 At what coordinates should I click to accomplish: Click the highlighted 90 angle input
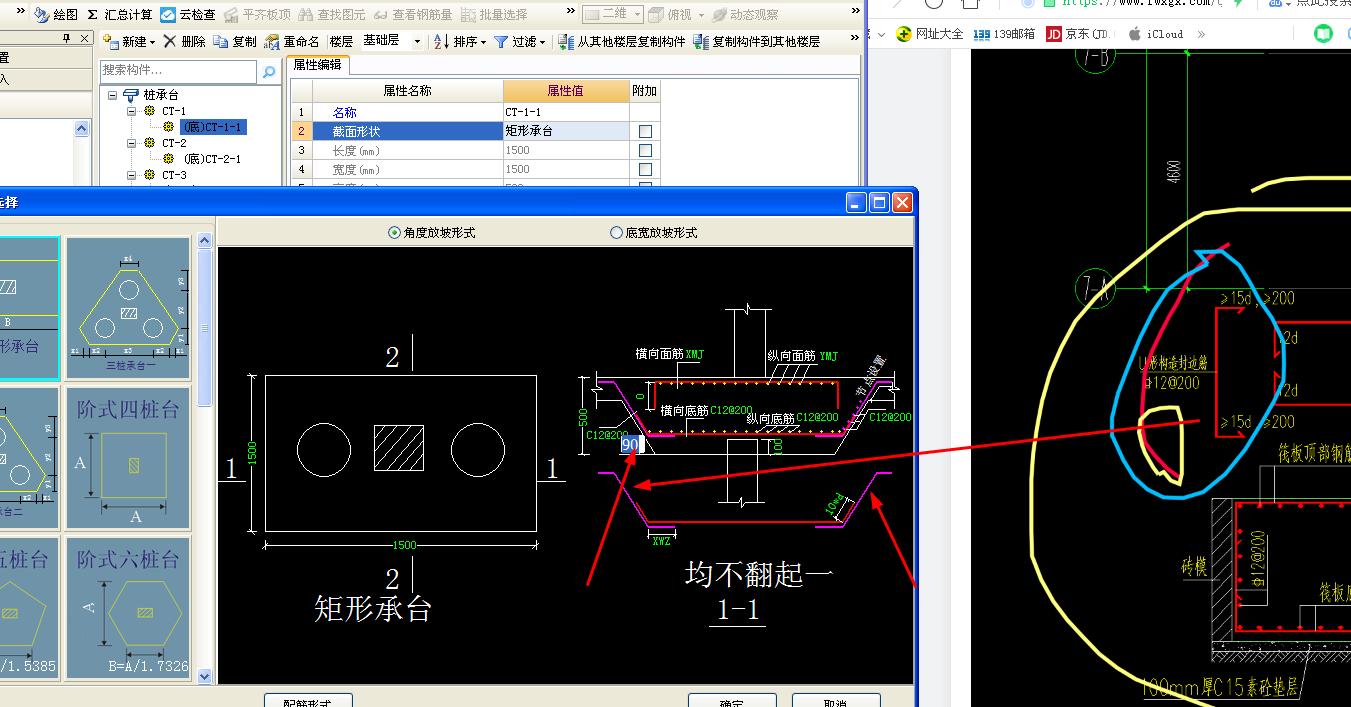[x=630, y=444]
